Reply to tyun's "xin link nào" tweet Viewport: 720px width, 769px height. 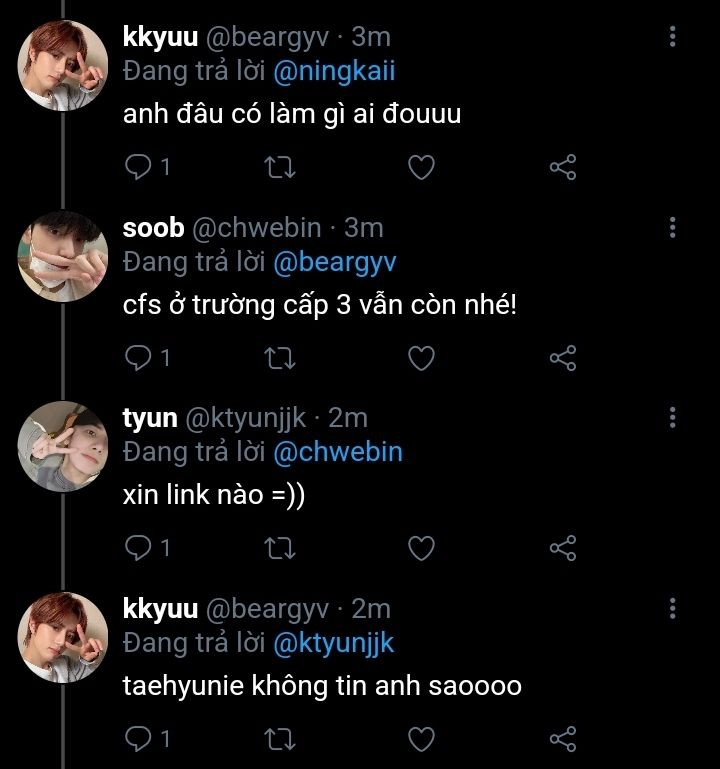click(x=137, y=547)
